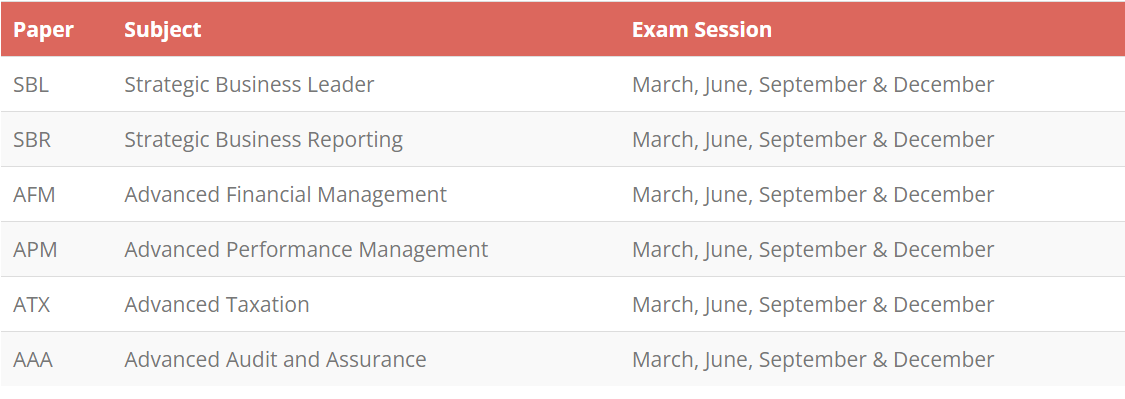This screenshot has height=399, width=1125.
Task: Click the Subject column header
Action: (163, 29)
